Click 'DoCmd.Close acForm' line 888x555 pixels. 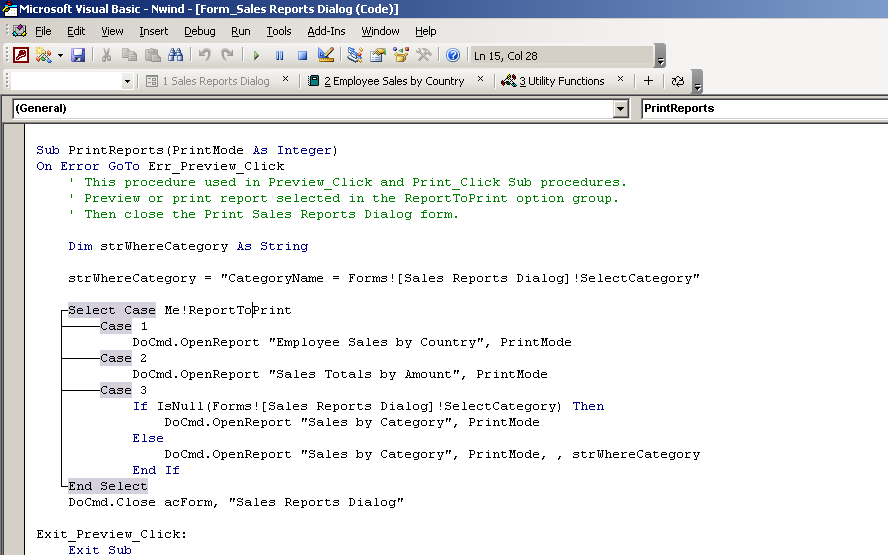pyautogui.click(x=236, y=502)
